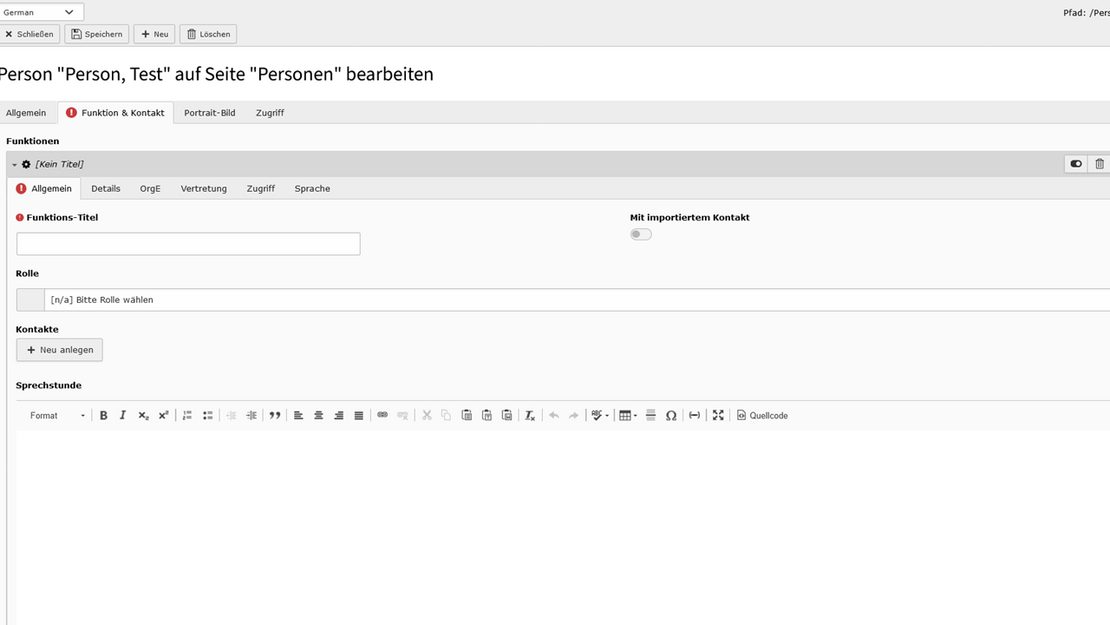This screenshot has width=1110, height=625.
Task: Click the Speichern button
Action: coord(97,34)
